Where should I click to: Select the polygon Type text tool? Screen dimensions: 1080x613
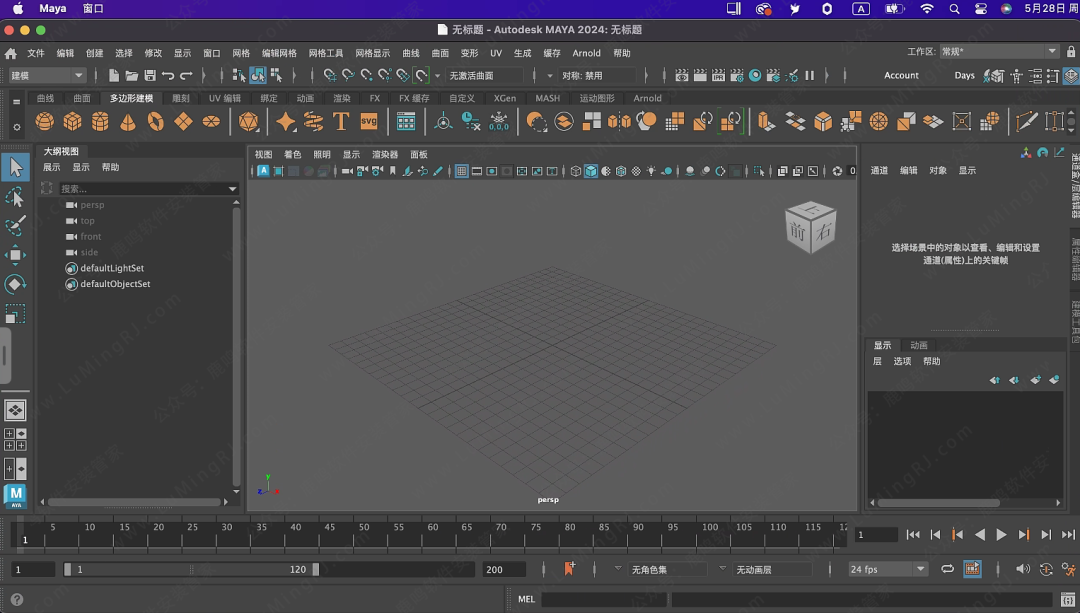pyautogui.click(x=341, y=121)
